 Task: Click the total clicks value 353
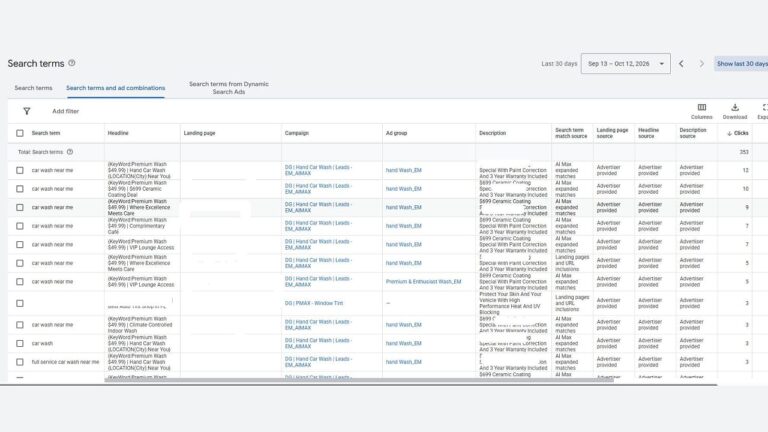pyautogui.click(x=744, y=152)
